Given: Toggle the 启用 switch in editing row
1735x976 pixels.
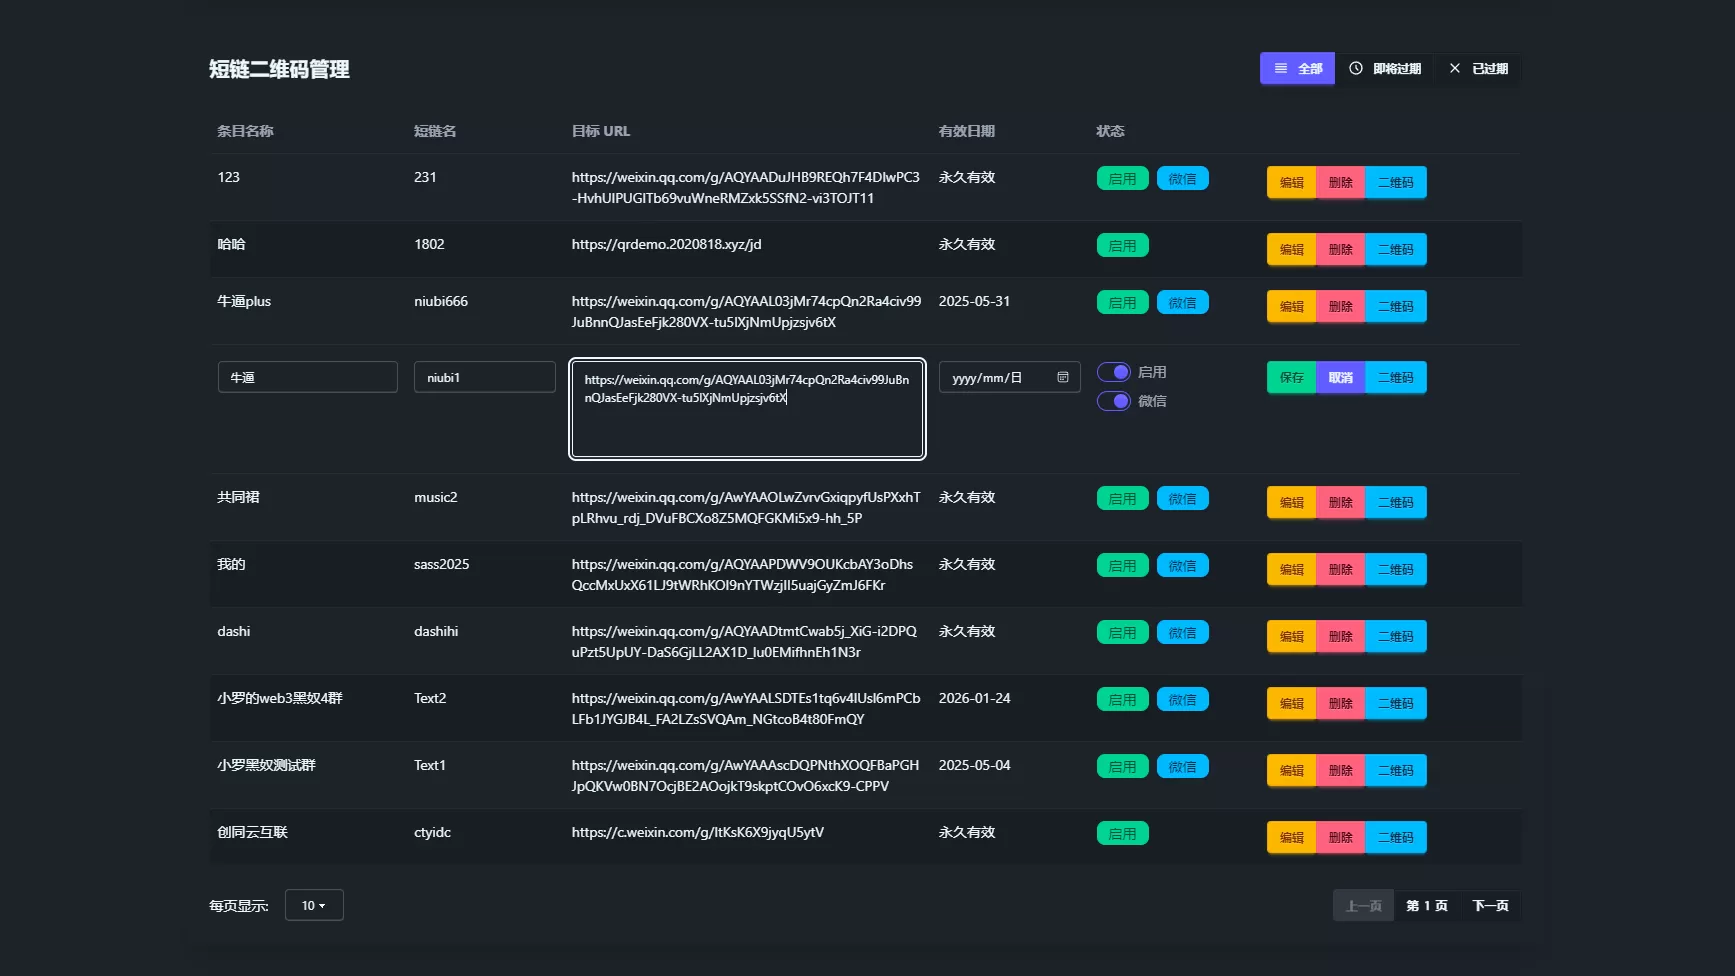Looking at the screenshot, I should 1114,372.
